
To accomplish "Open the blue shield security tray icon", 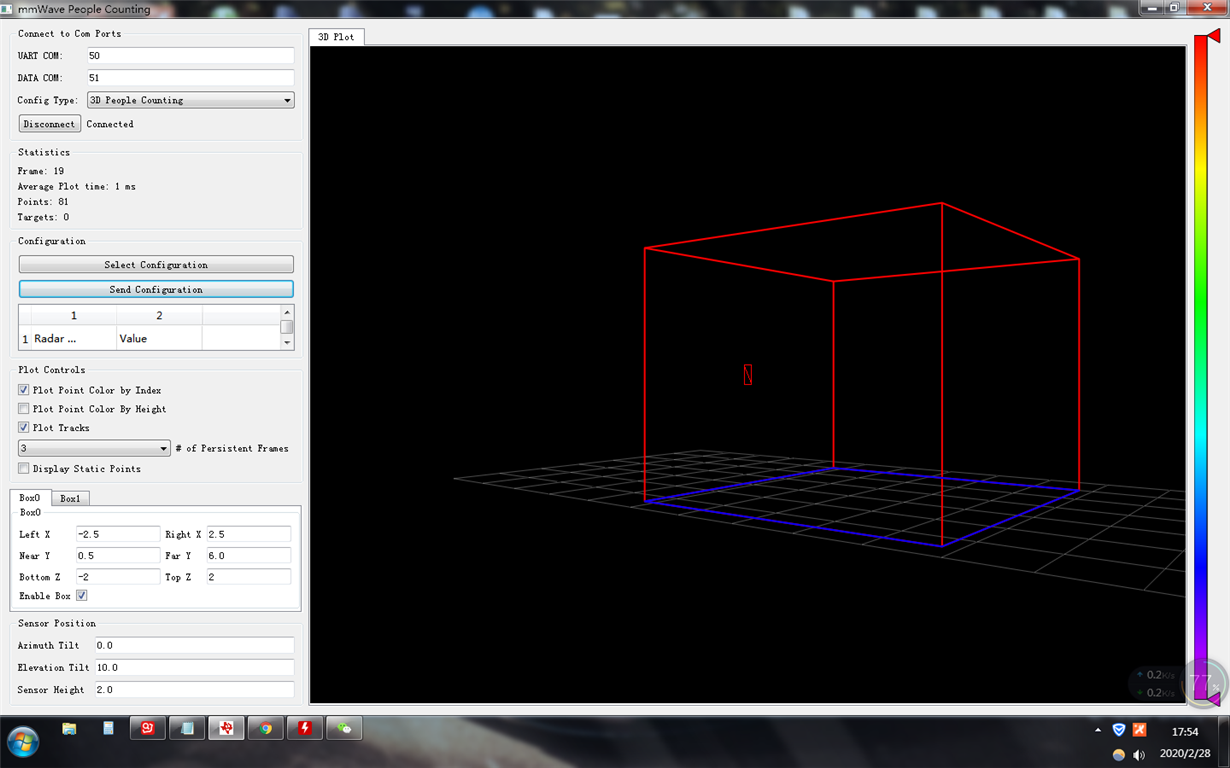I will click(x=1119, y=730).
